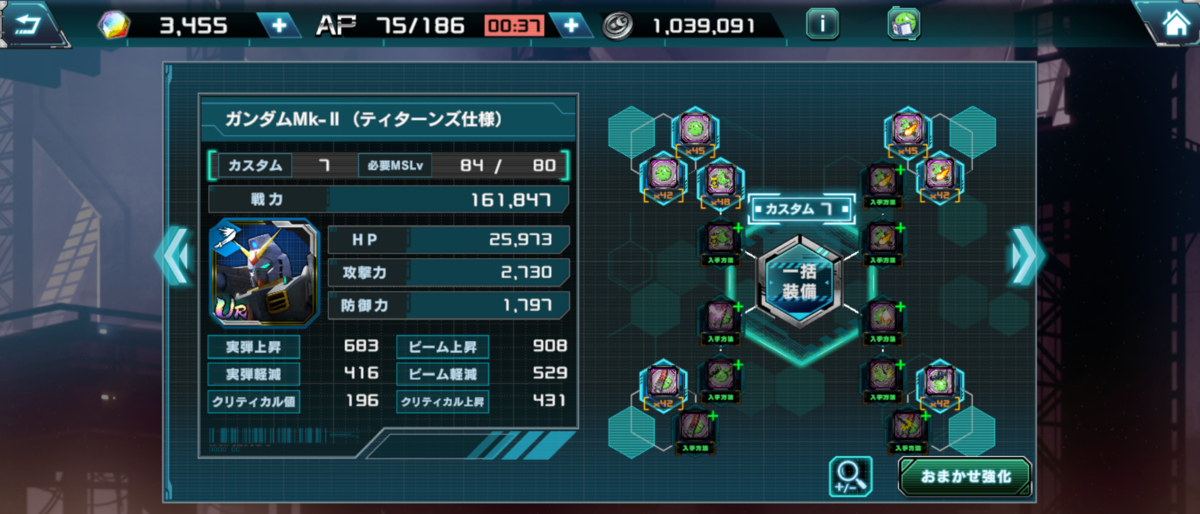The width and height of the screenshot is (1200, 514).
Task: Select top-right x45 part slot
Action: click(x=907, y=135)
